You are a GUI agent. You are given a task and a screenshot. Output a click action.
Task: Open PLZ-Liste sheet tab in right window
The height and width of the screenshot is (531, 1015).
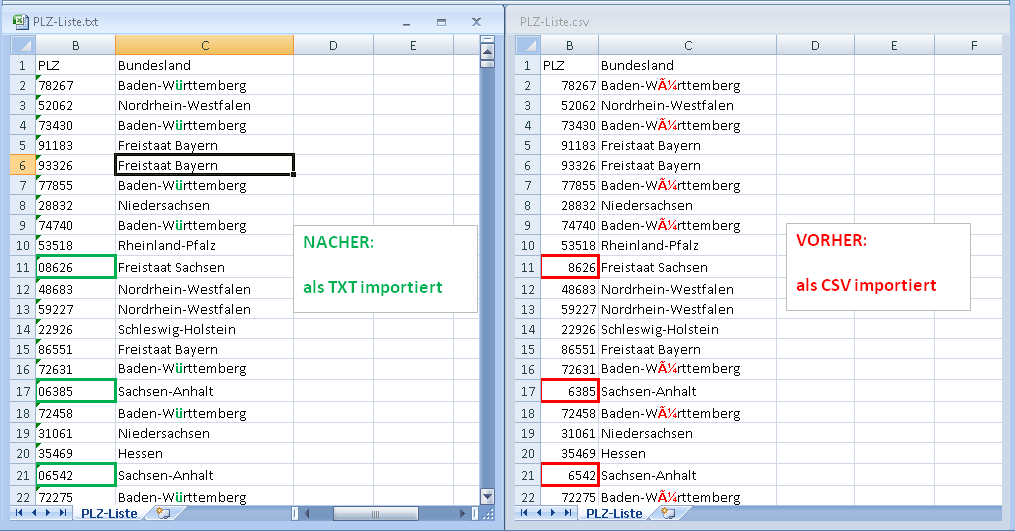click(614, 513)
